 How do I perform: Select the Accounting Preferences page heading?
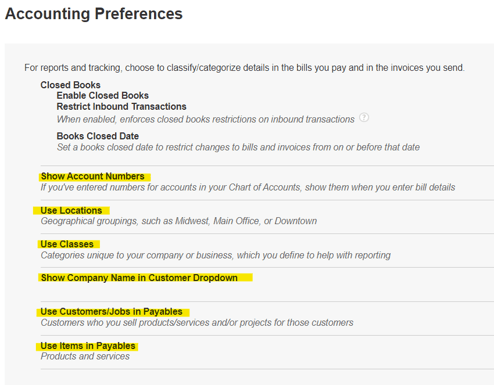[x=94, y=14]
